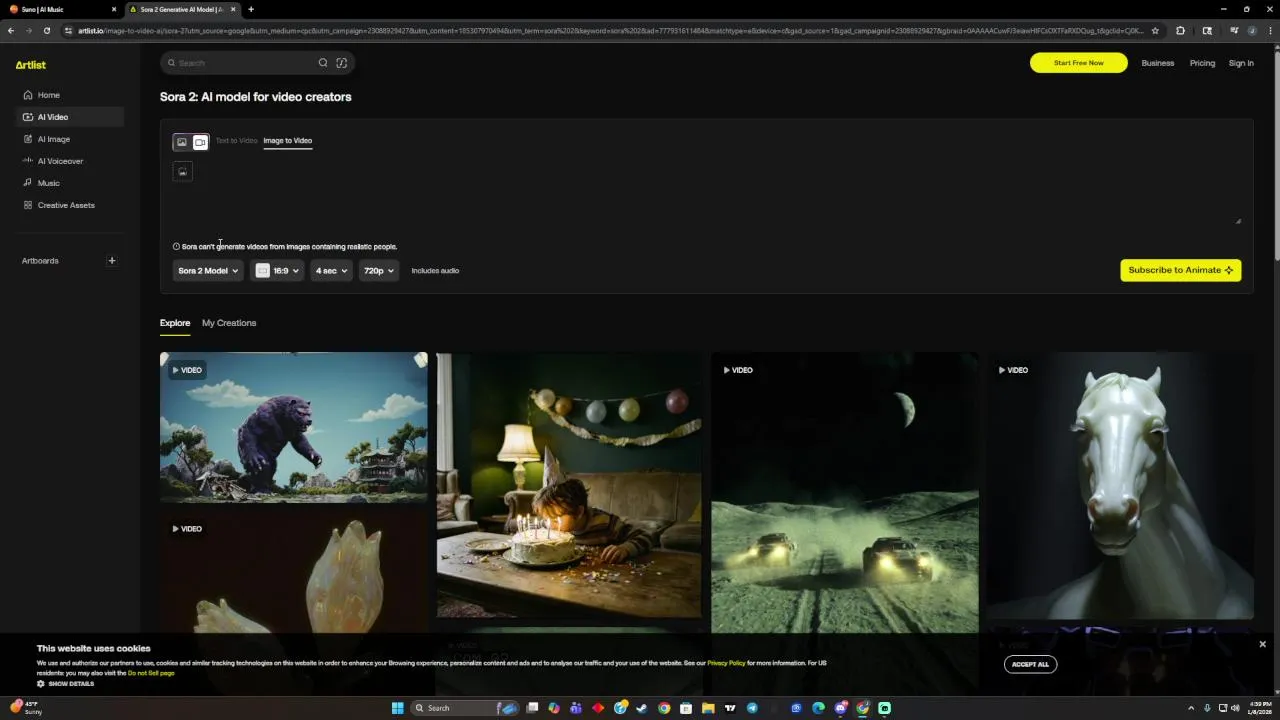
Task: Click the Start Free Now button
Action: 1079,63
